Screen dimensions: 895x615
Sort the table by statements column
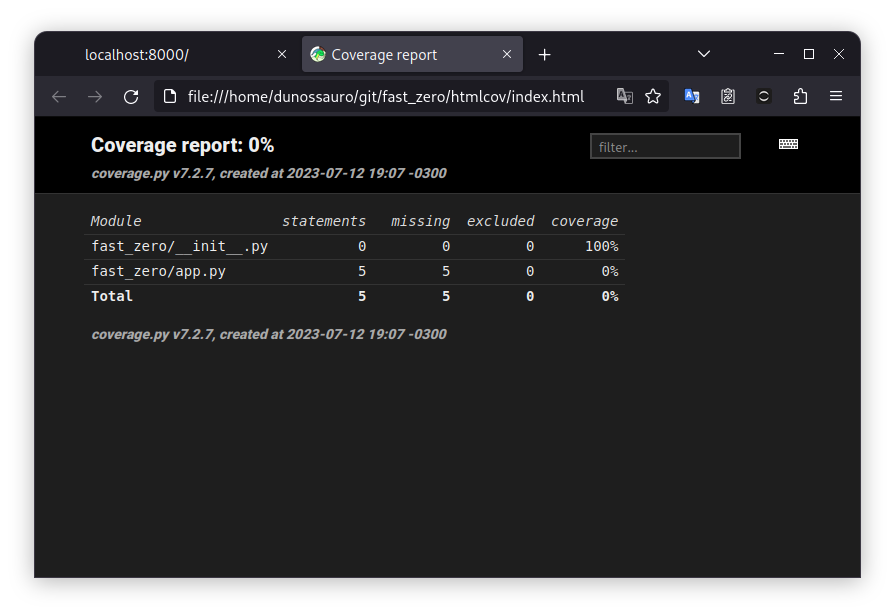(324, 221)
